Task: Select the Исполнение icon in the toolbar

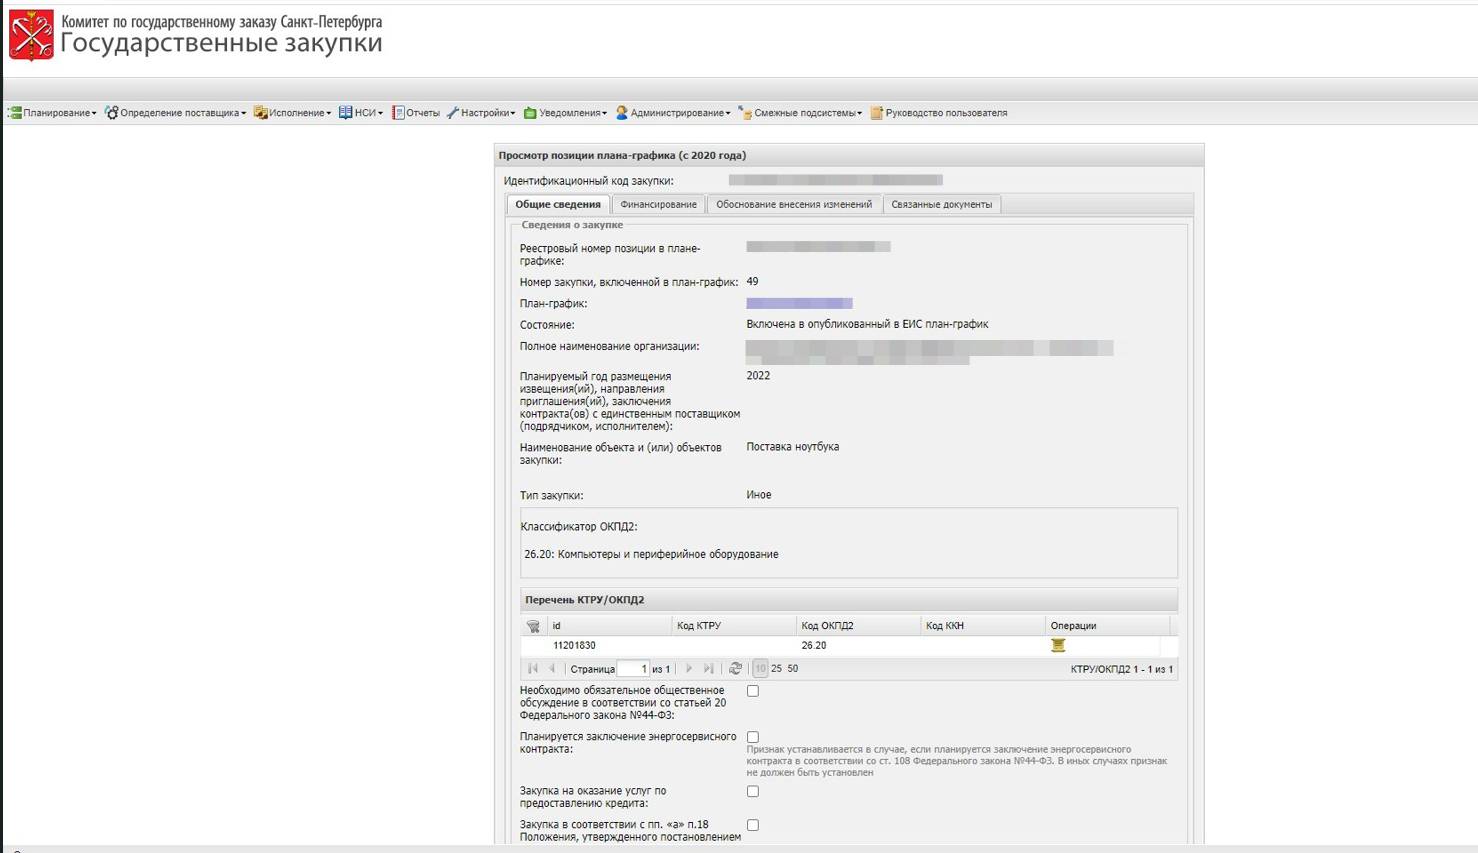Action: pos(260,112)
